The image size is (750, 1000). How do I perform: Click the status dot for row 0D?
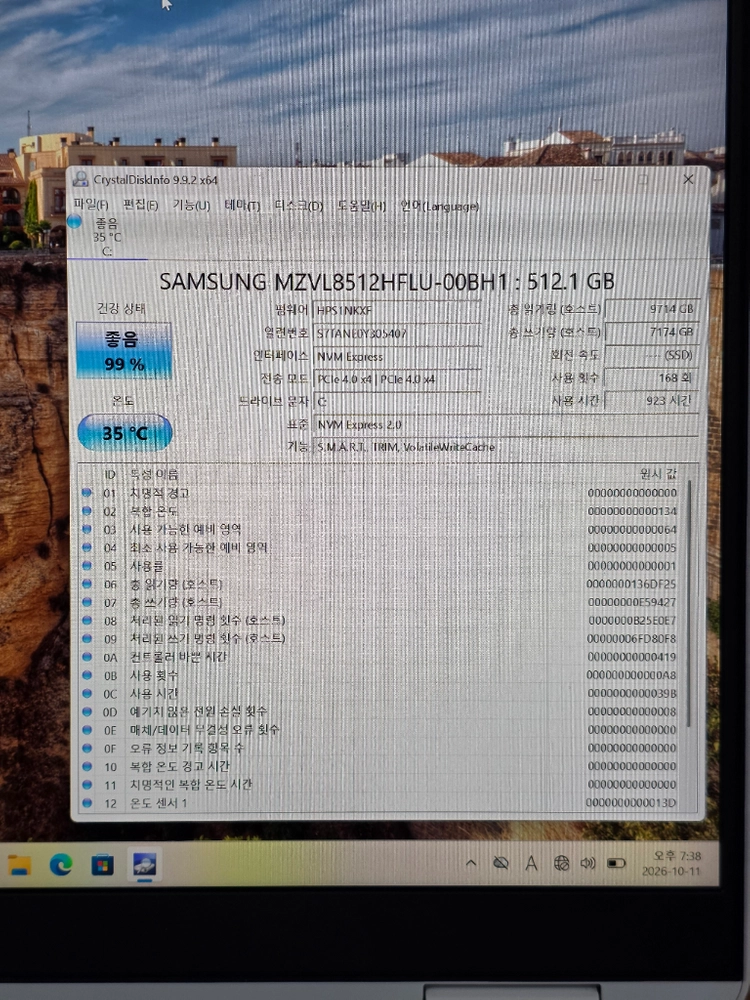pos(87,711)
